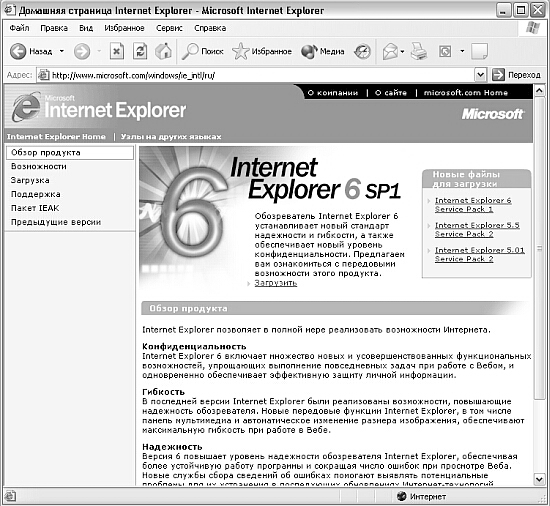550x506 pixels.
Task: Go to Home page via house icon
Action: point(163,52)
